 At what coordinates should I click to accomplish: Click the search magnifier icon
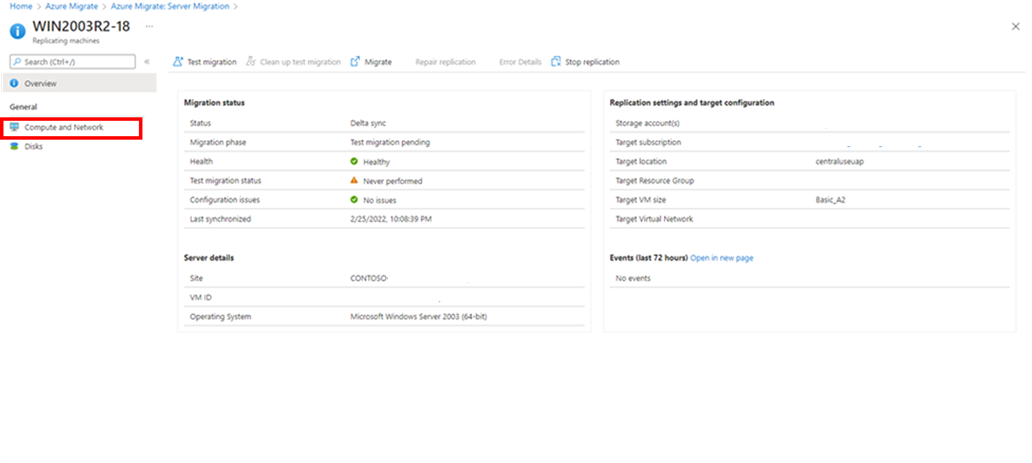[17, 62]
